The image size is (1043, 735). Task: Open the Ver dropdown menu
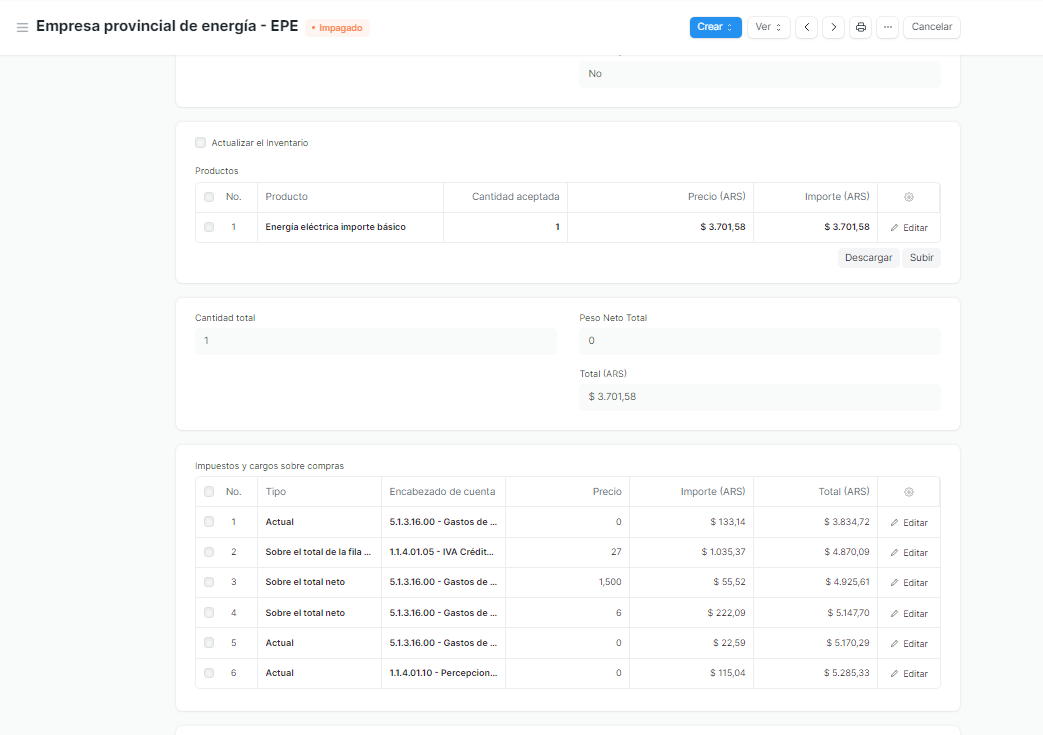click(768, 27)
